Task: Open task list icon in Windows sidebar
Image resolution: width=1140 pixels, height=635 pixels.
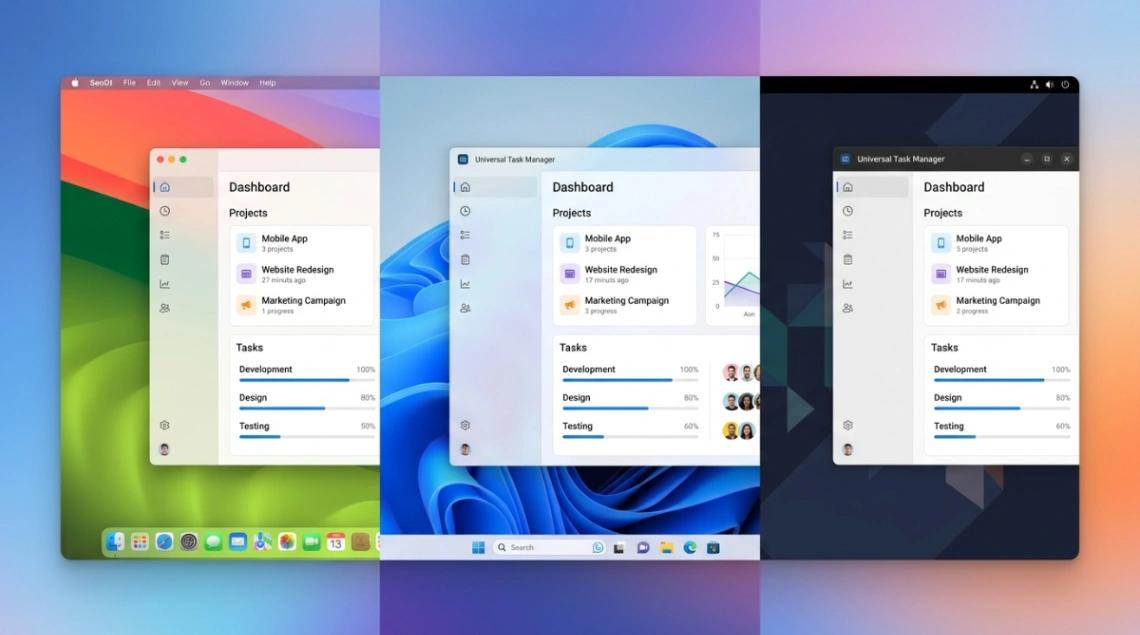Action: coord(465,235)
